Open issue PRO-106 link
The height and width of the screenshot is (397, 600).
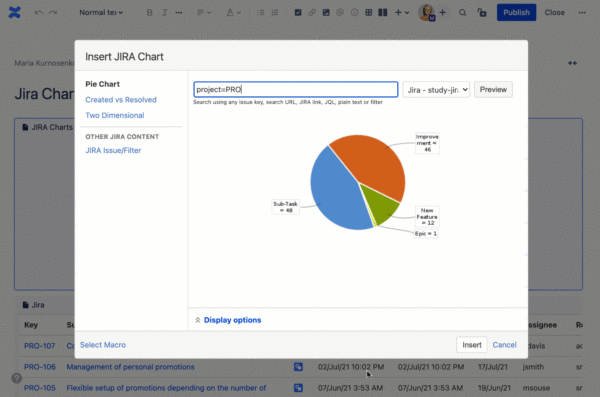click(x=40, y=367)
